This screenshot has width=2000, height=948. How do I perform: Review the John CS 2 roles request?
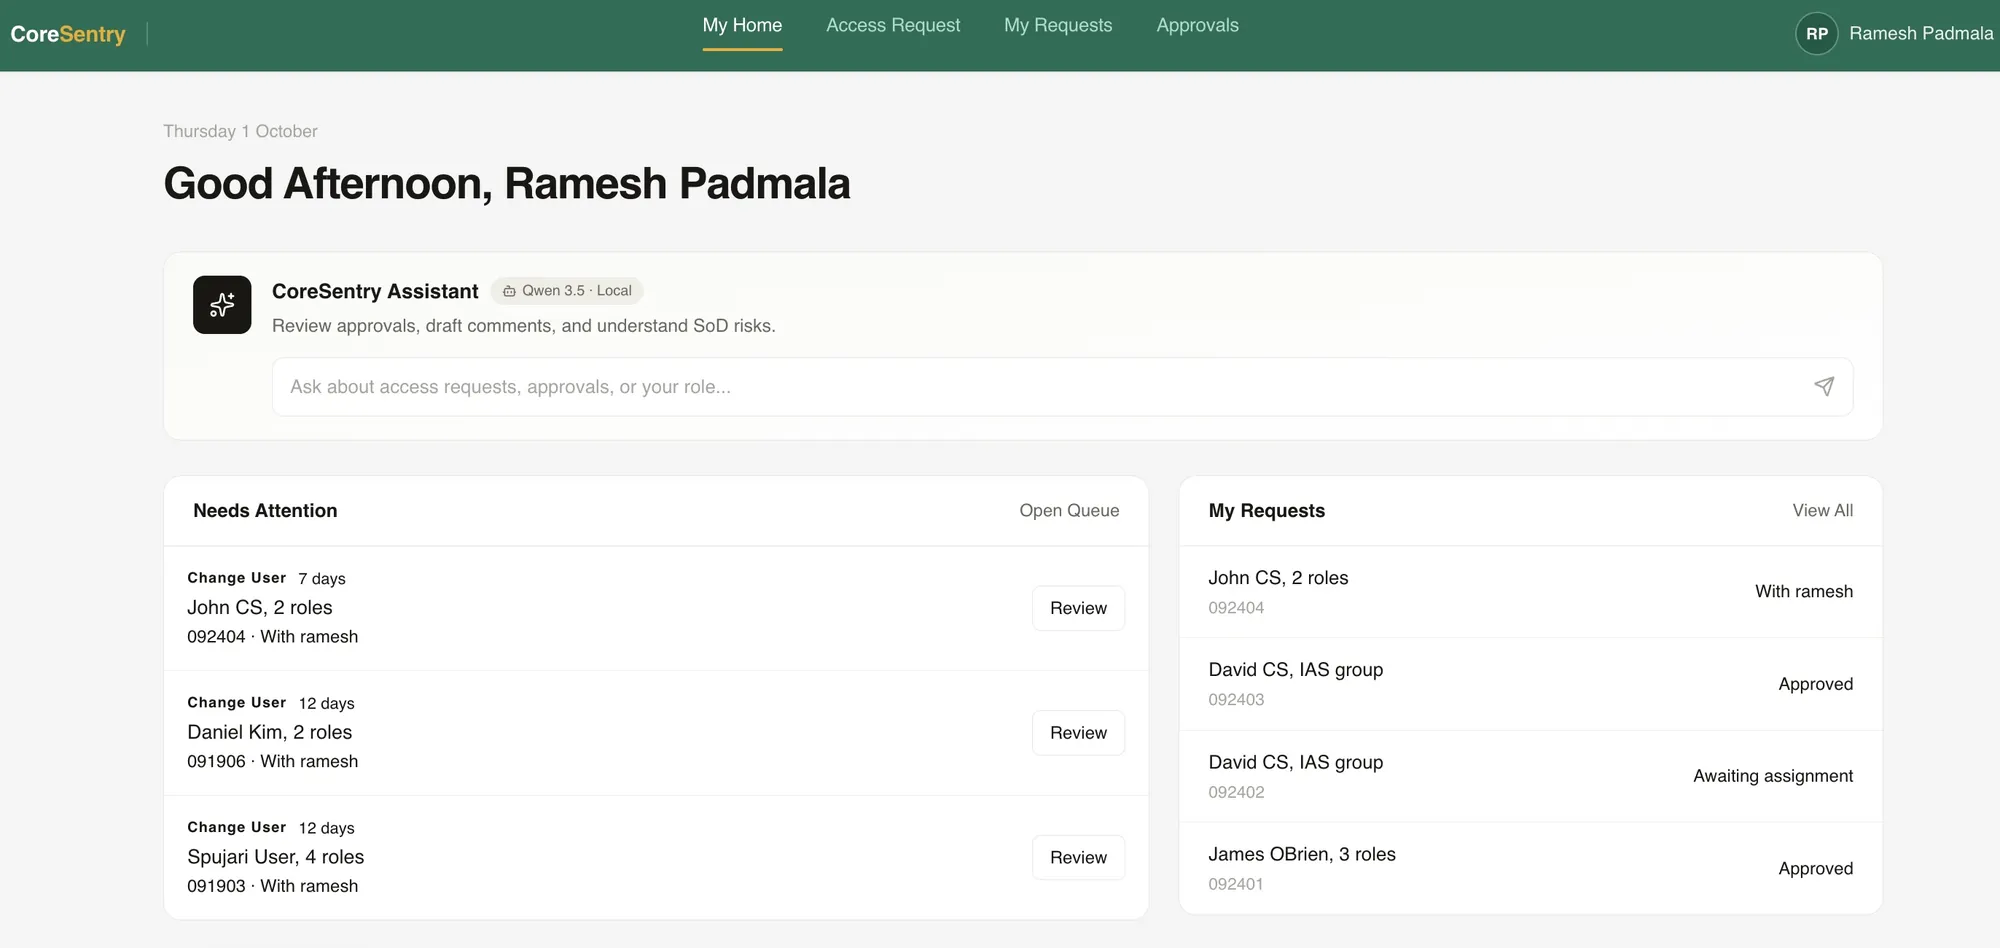point(1078,608)
